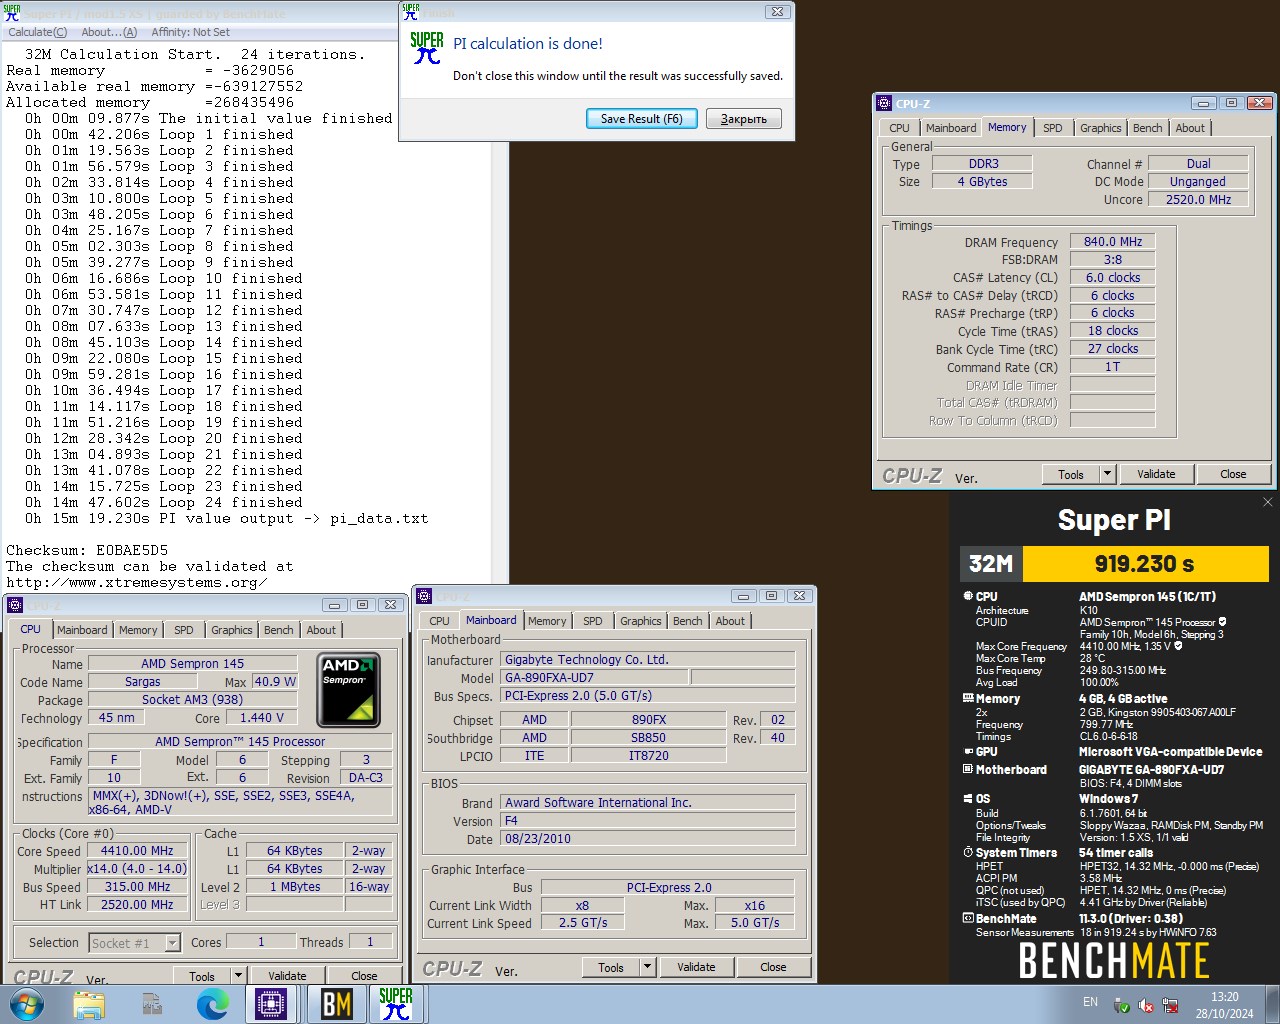Screen dimensions: 1280x1024
Task: Launch Microsoft Edge from the taskbar
Action: coord(212,1004)
